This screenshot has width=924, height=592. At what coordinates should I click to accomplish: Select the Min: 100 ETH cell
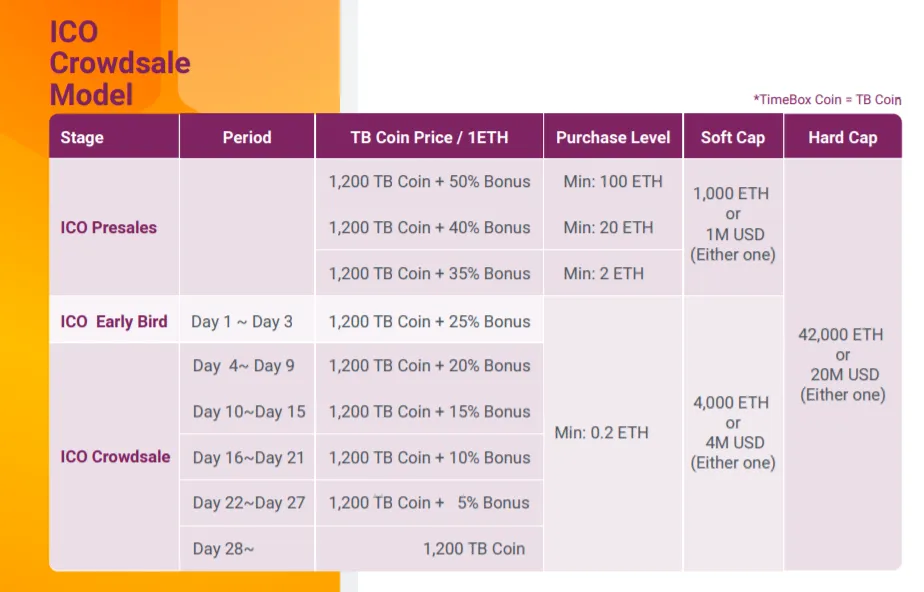click(x=613, y=181)
